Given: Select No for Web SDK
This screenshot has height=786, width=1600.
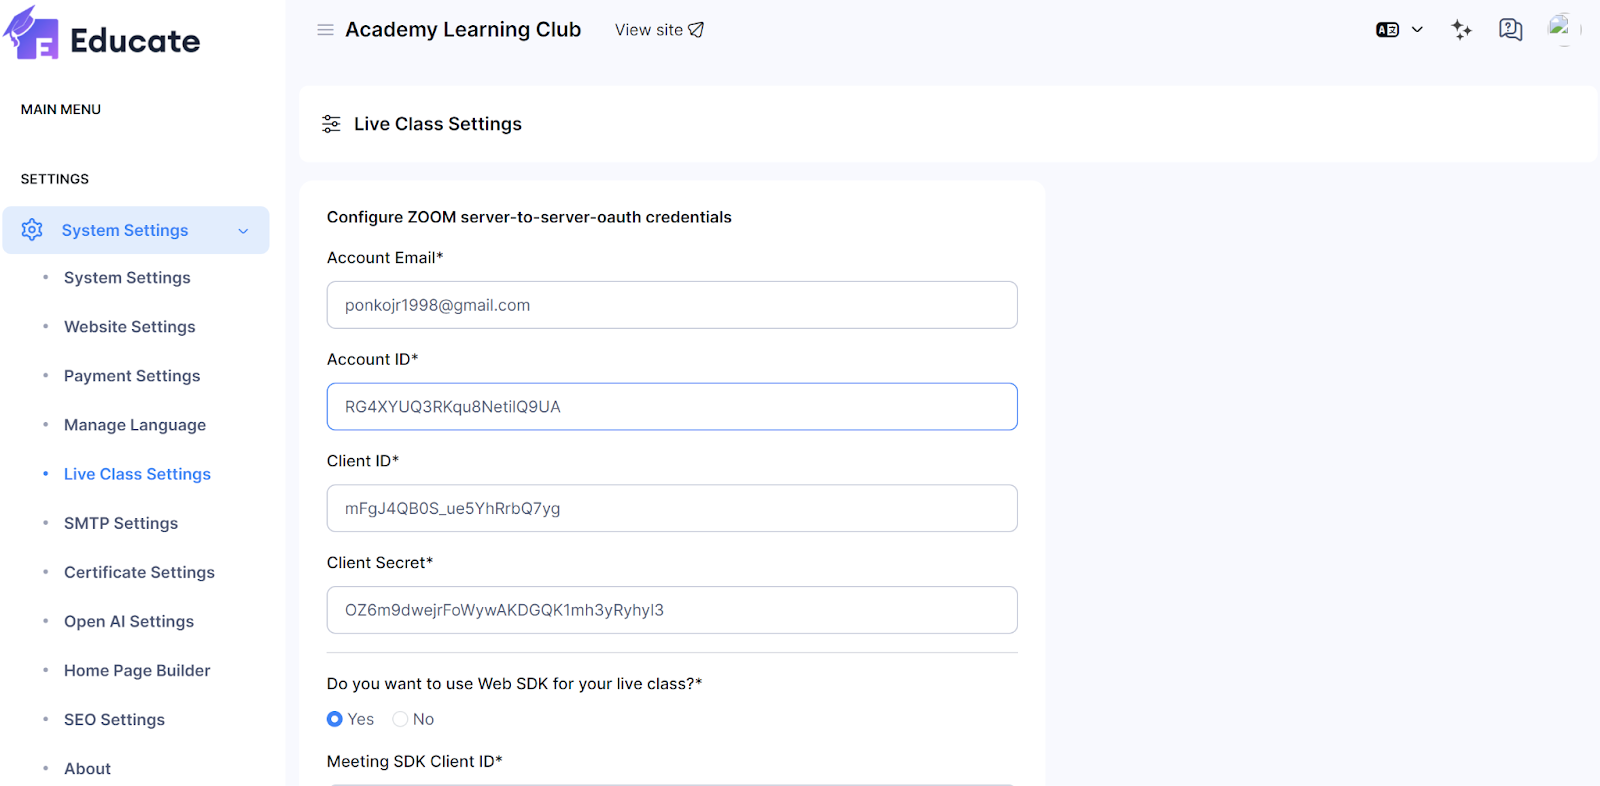Looking at the screenshot, I should 401,719.
